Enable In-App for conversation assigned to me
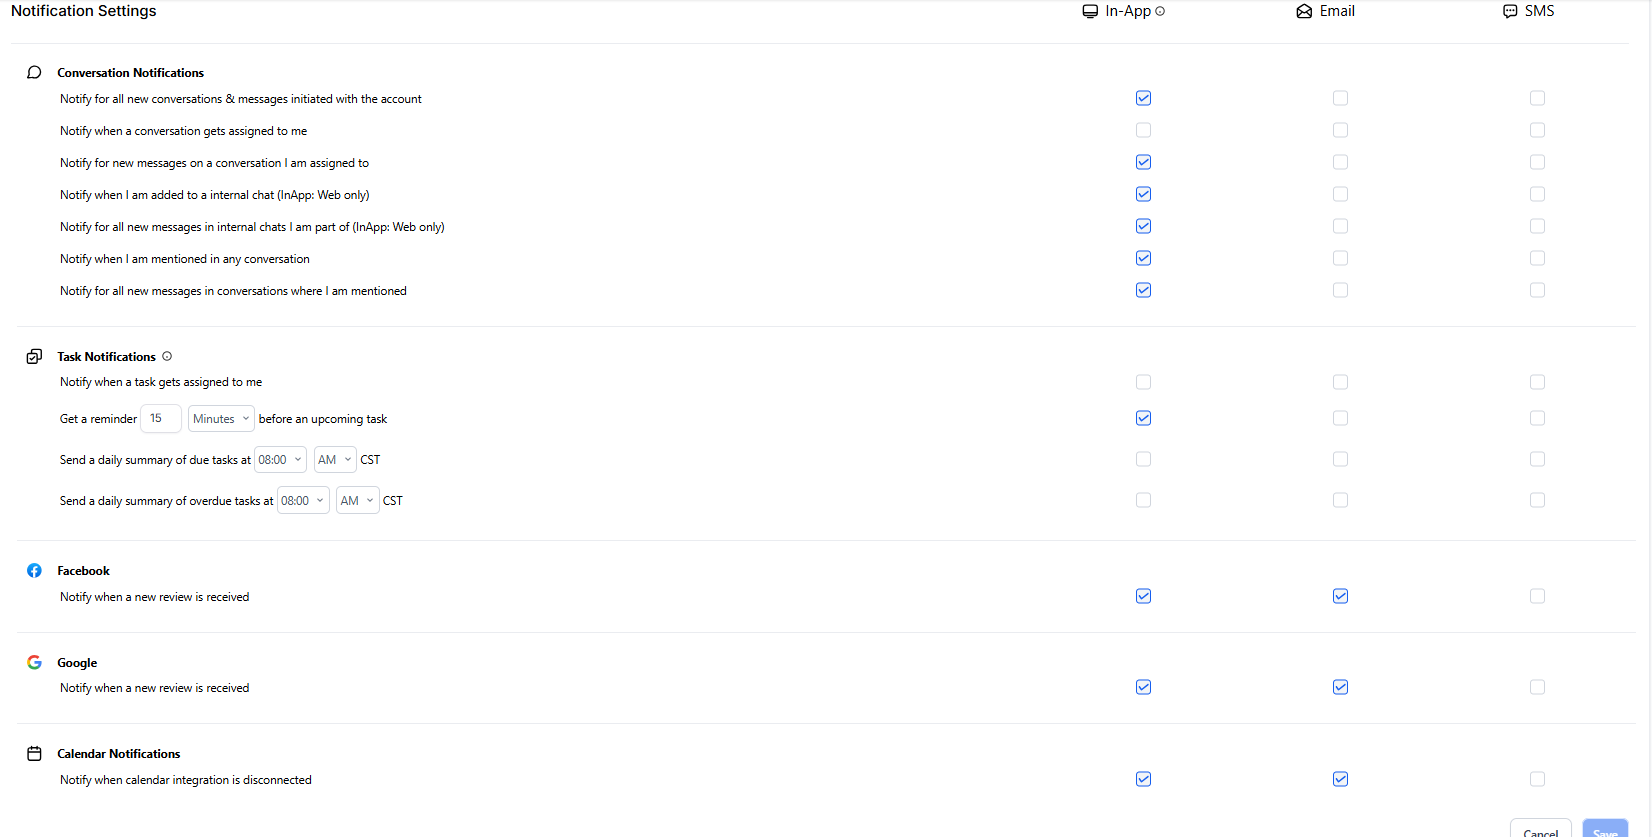 [1143, 130]
